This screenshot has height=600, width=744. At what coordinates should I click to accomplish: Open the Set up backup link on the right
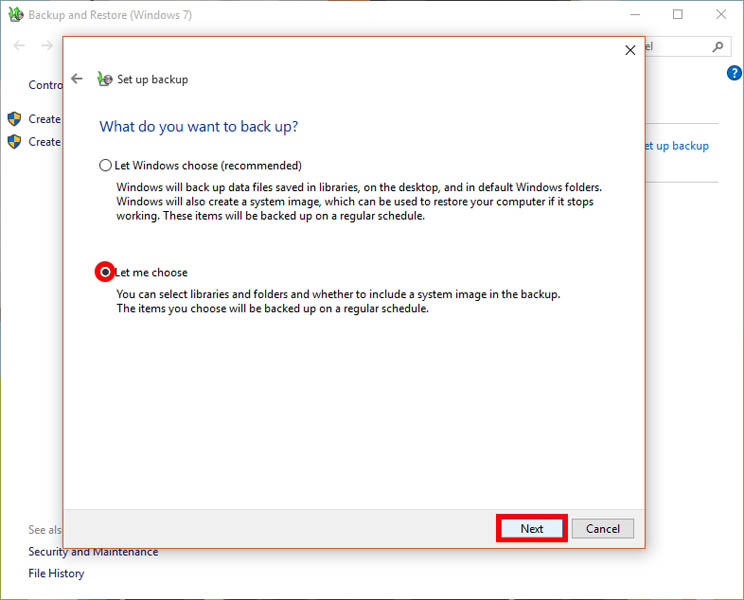click(677, 146)
